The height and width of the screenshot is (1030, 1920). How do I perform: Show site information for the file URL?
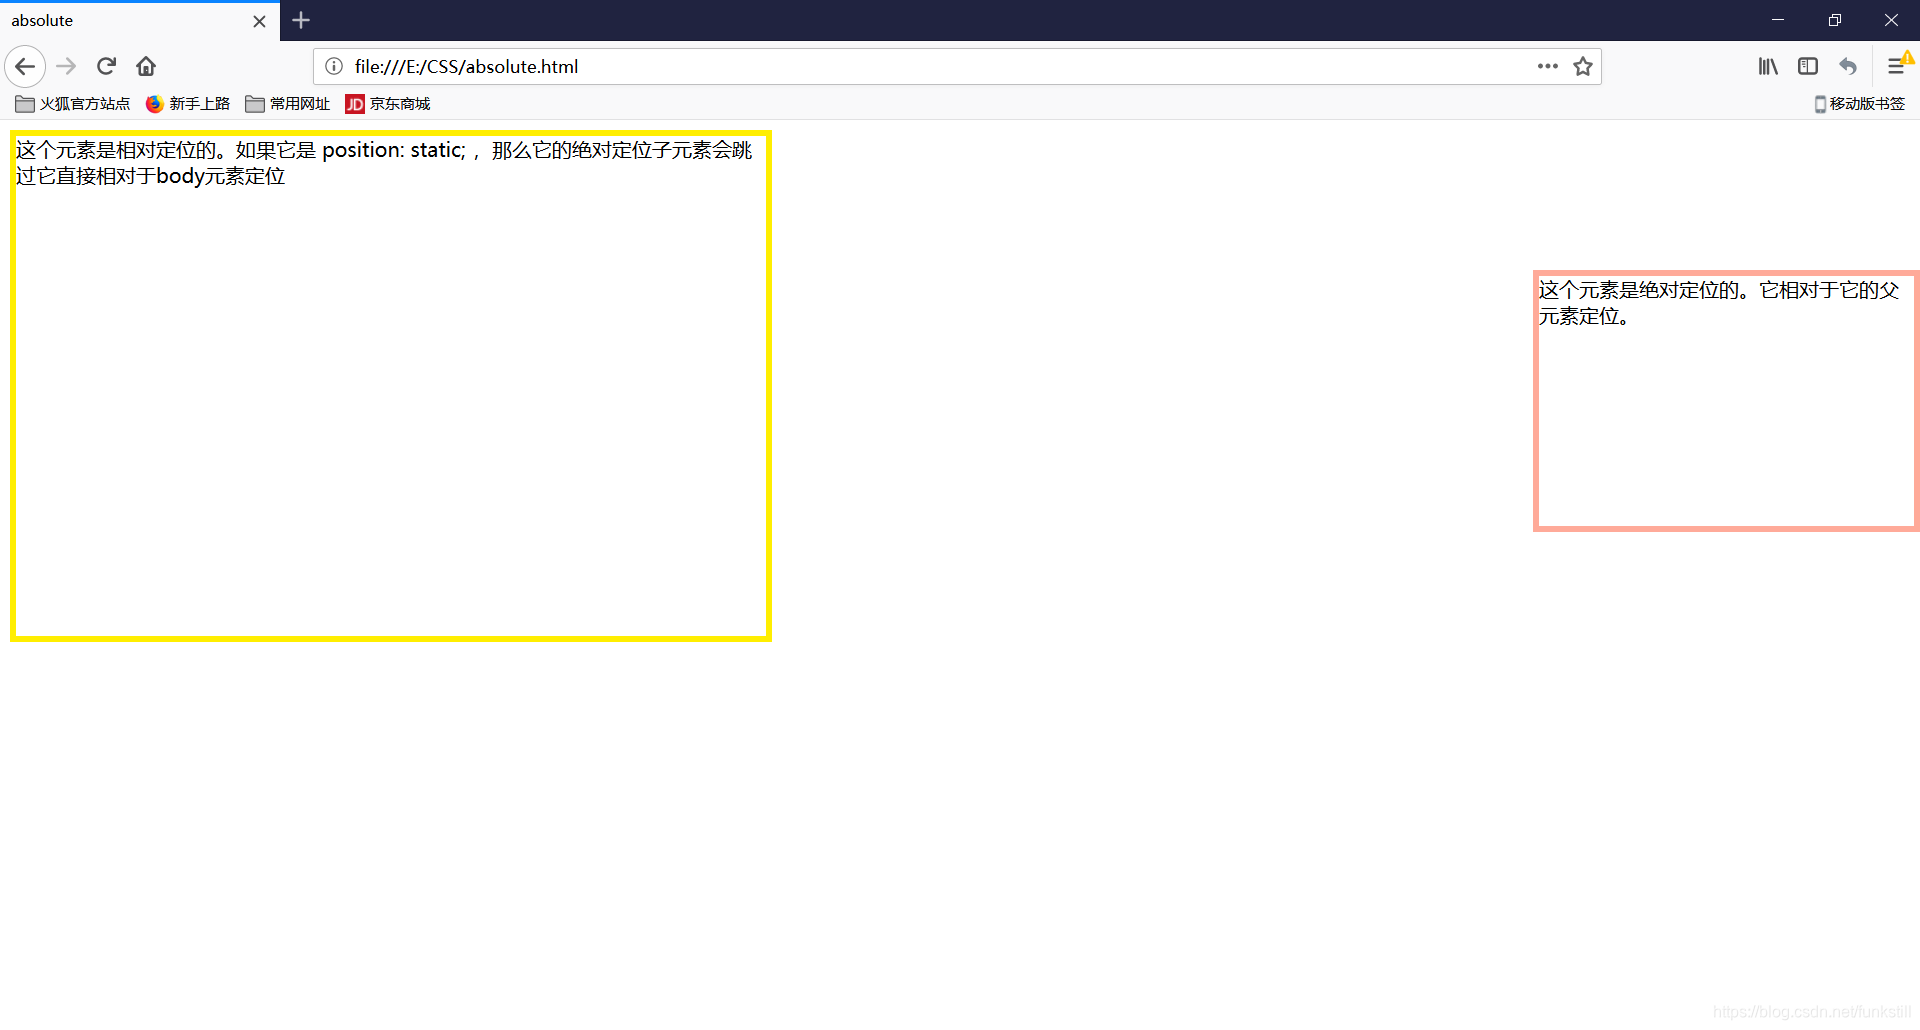click(334, 67)
